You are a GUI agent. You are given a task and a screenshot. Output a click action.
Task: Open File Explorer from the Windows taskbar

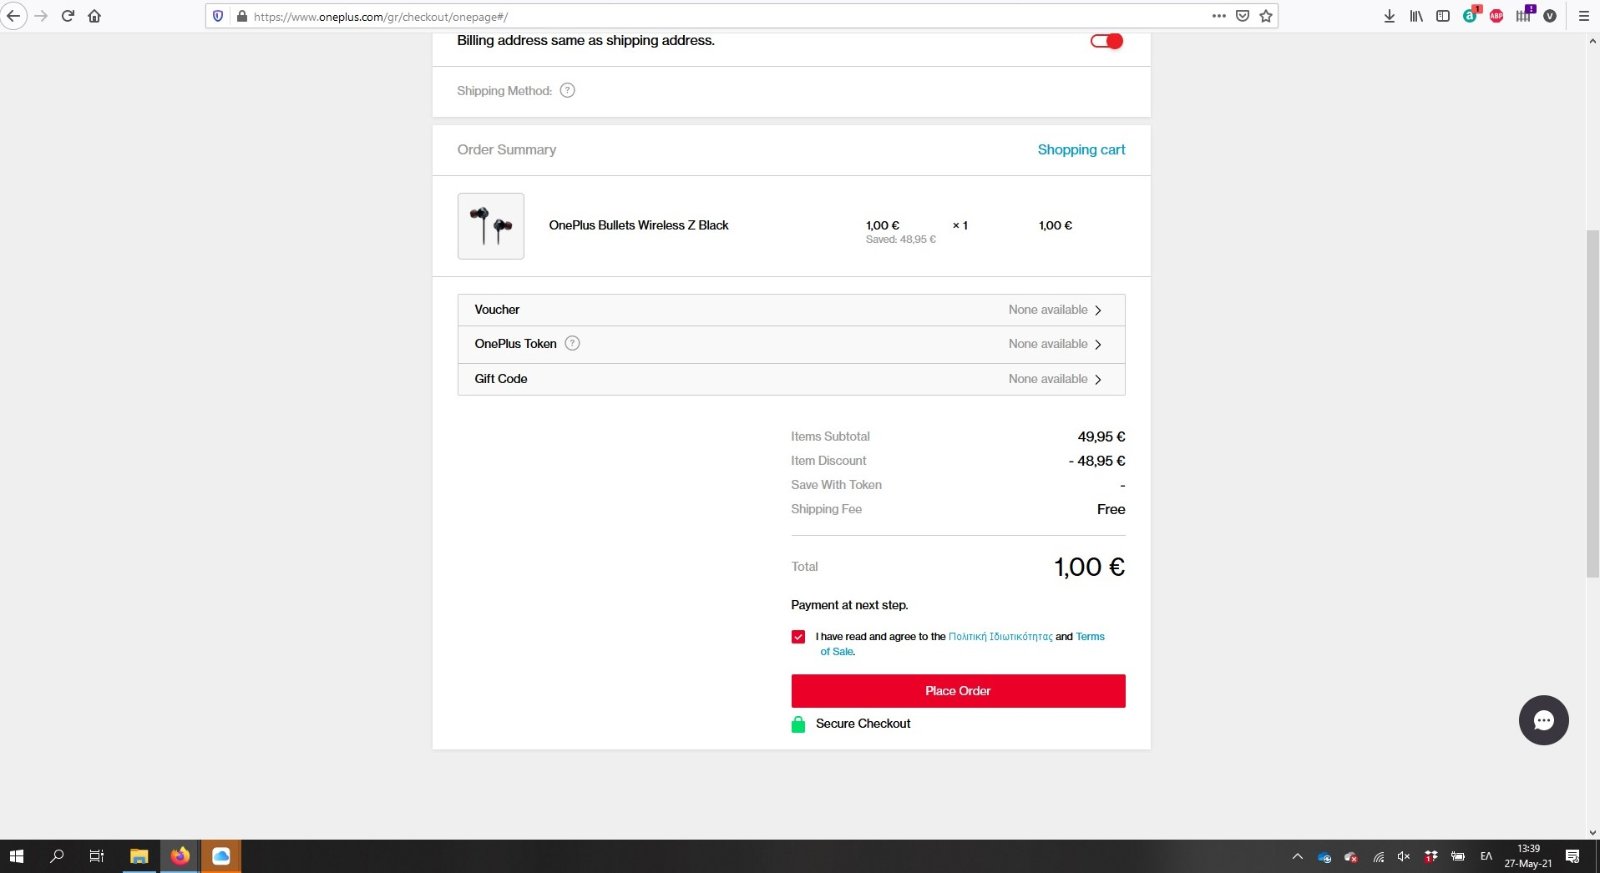(139, 856)
